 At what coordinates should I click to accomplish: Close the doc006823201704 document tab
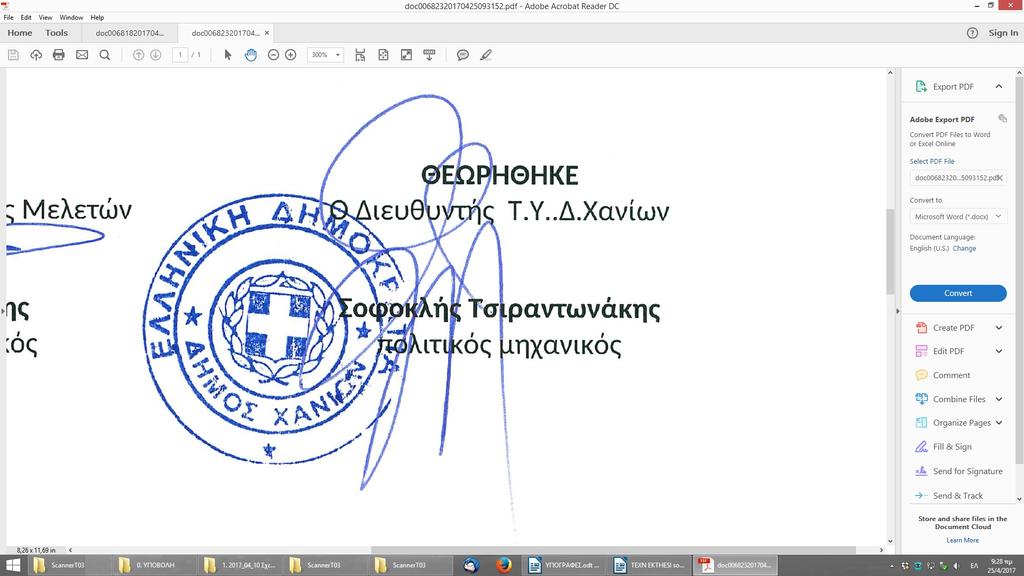[x=266, y=33]
